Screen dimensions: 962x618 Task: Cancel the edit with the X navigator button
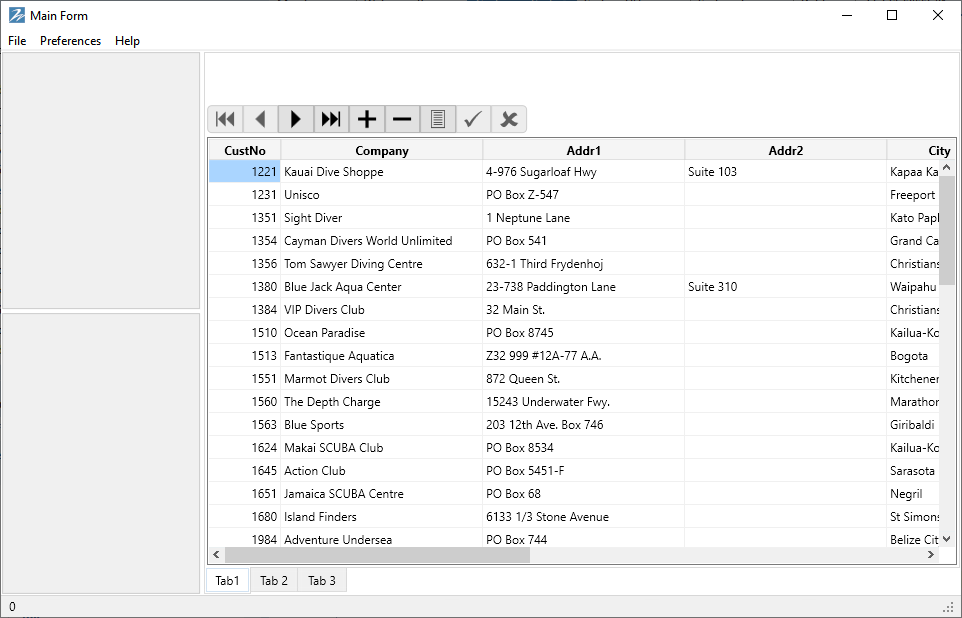[x=509, y=119]
